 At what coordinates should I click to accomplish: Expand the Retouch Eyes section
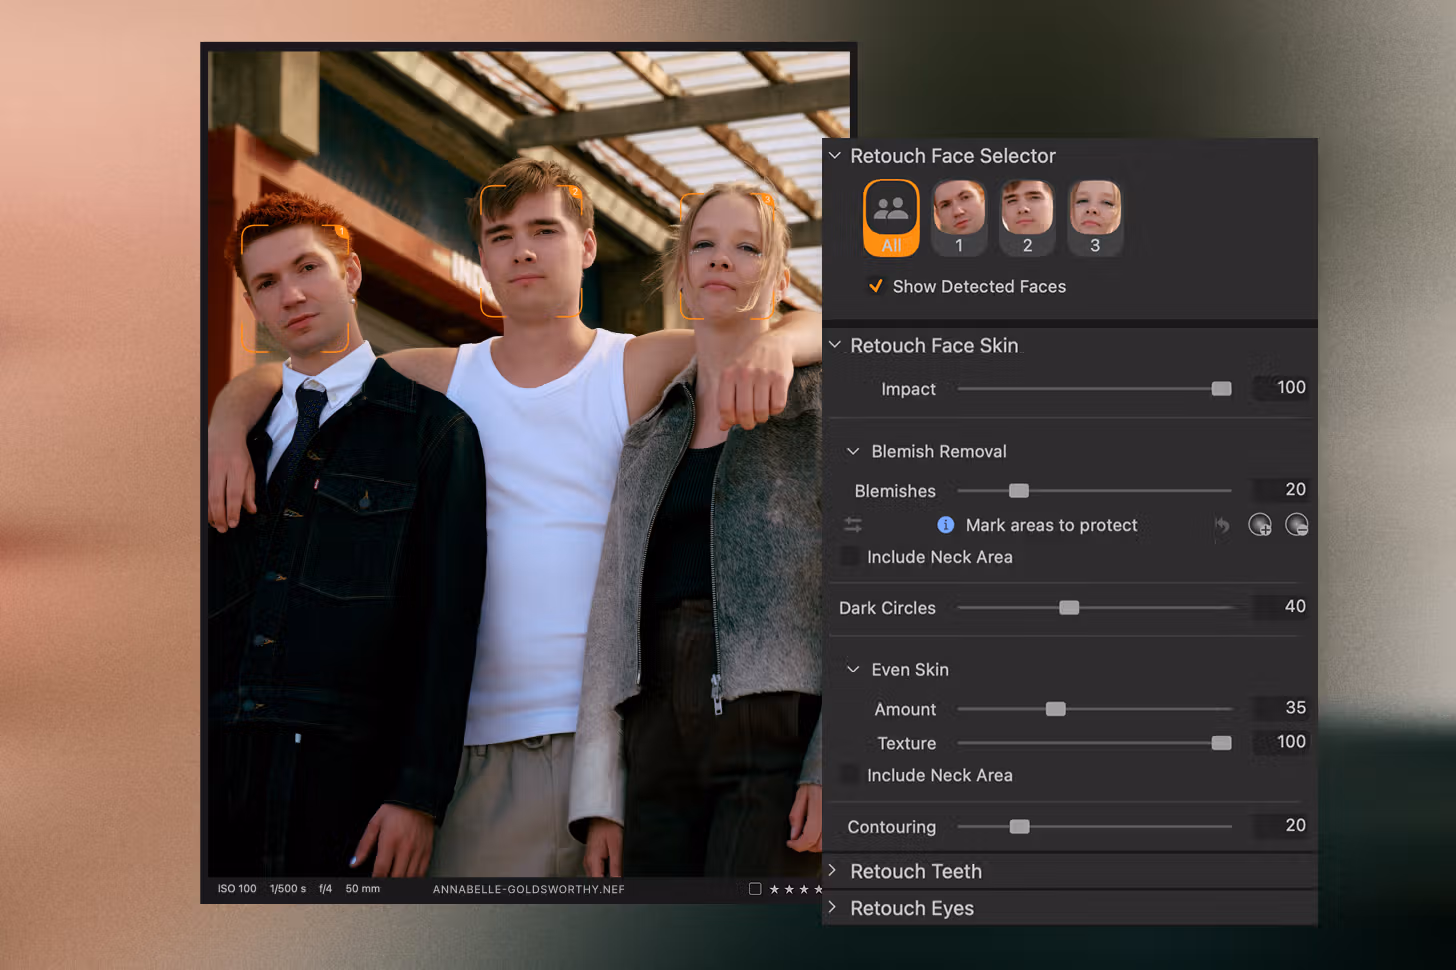point(833,908)
